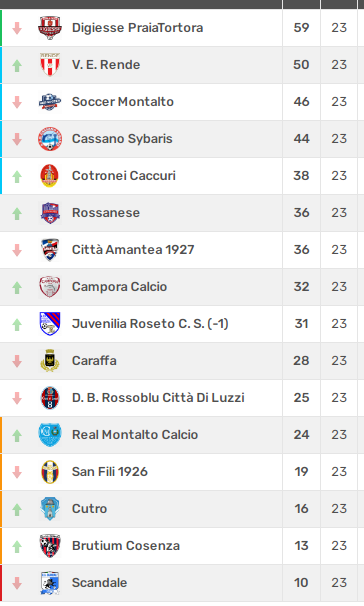The height and width of the screenshot is (606, 364).
Task: Click the Caraffa yellow crest icon
Action: click(x=50, y=361)
